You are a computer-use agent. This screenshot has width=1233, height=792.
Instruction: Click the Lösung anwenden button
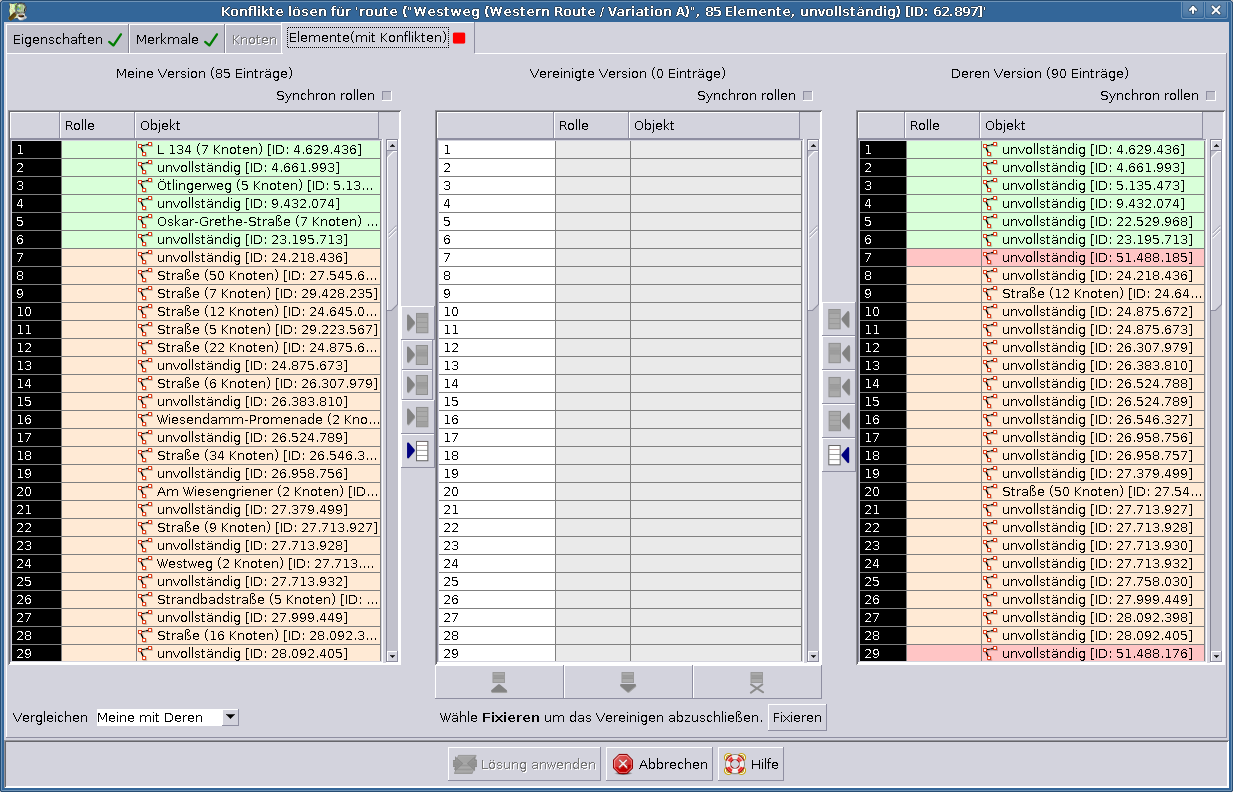pos(525,764)
